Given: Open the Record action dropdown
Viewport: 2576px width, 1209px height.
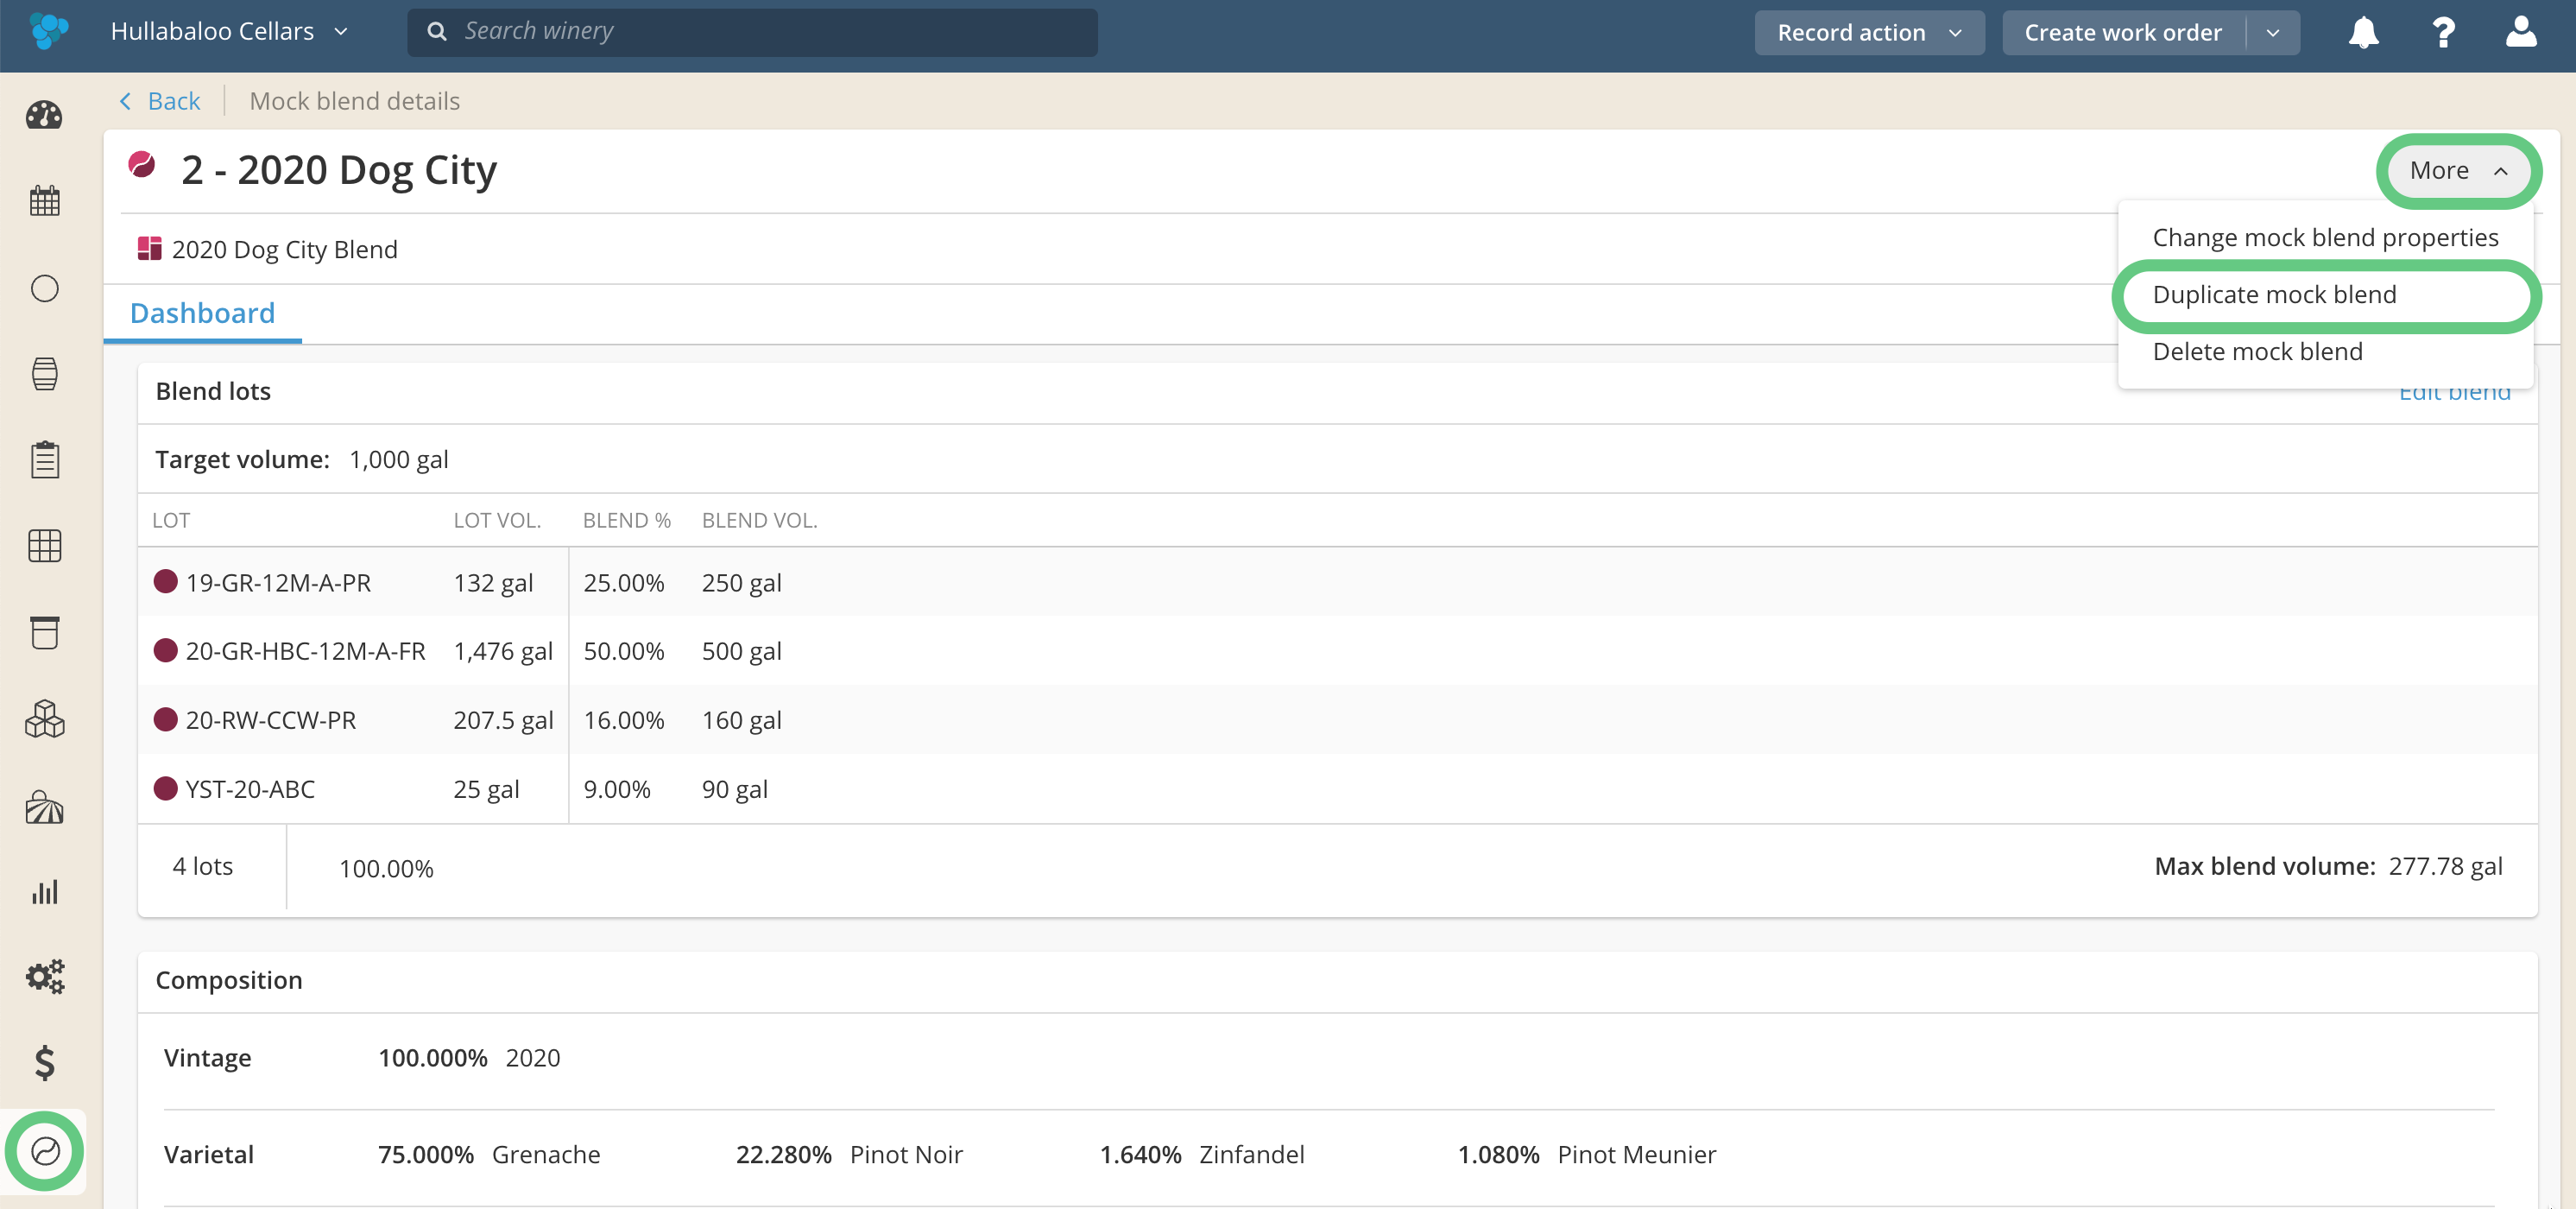Looking at the screenshot, I should tap(1868, 32).
